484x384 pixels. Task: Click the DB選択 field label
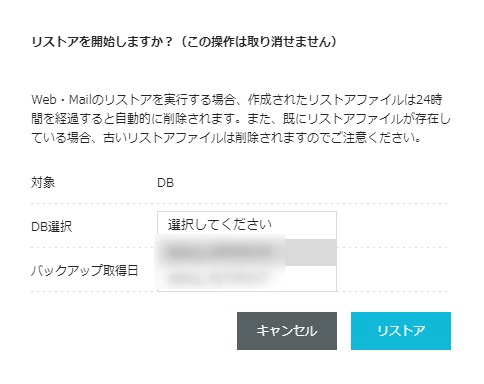pos(51,227)
